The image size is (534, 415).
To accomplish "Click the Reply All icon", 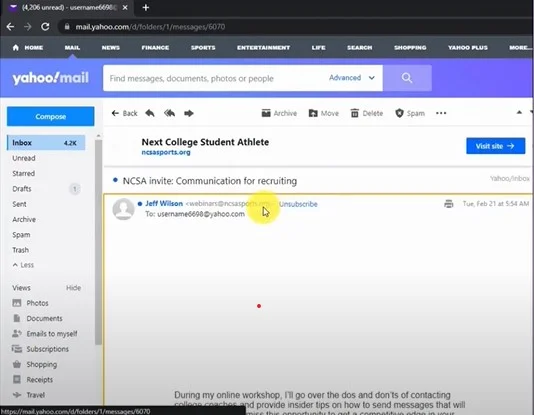I will pos(169,113).
